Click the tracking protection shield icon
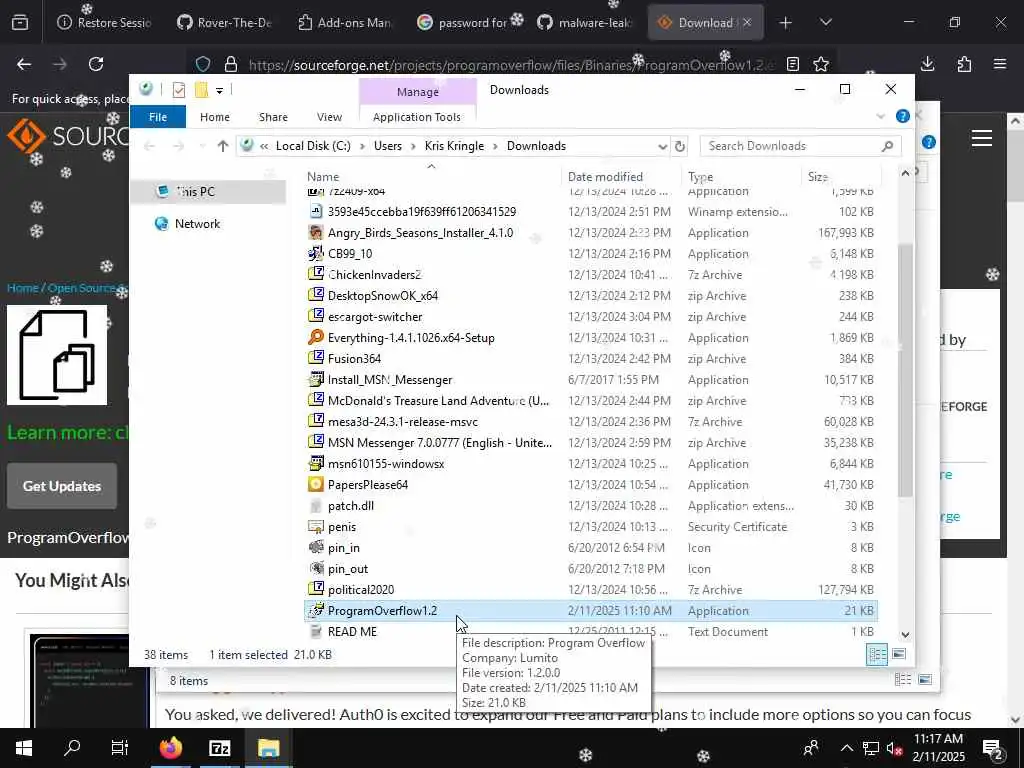This screenshot has width=1024, height=768. (x=203, y=64)
